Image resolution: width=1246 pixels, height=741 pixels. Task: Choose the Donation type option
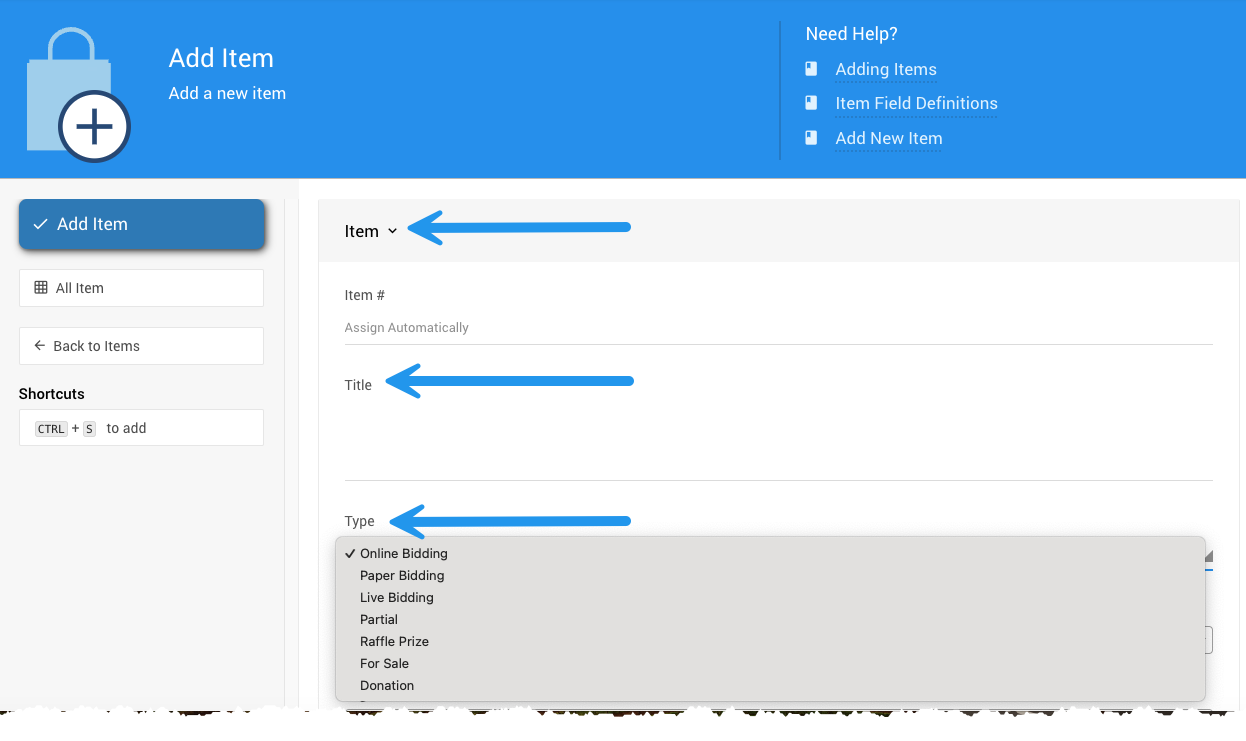[x=387, y=685]
